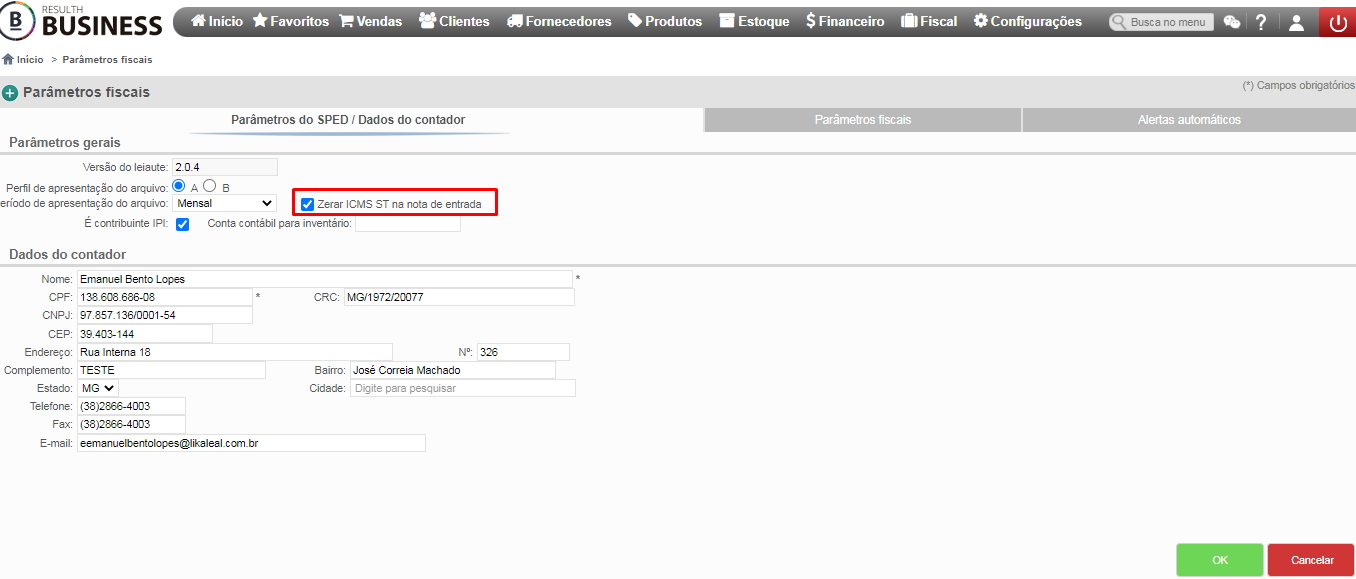
Task: Click the Parâmetros fiscais breadcrumb text
Action: coord(107,60)
